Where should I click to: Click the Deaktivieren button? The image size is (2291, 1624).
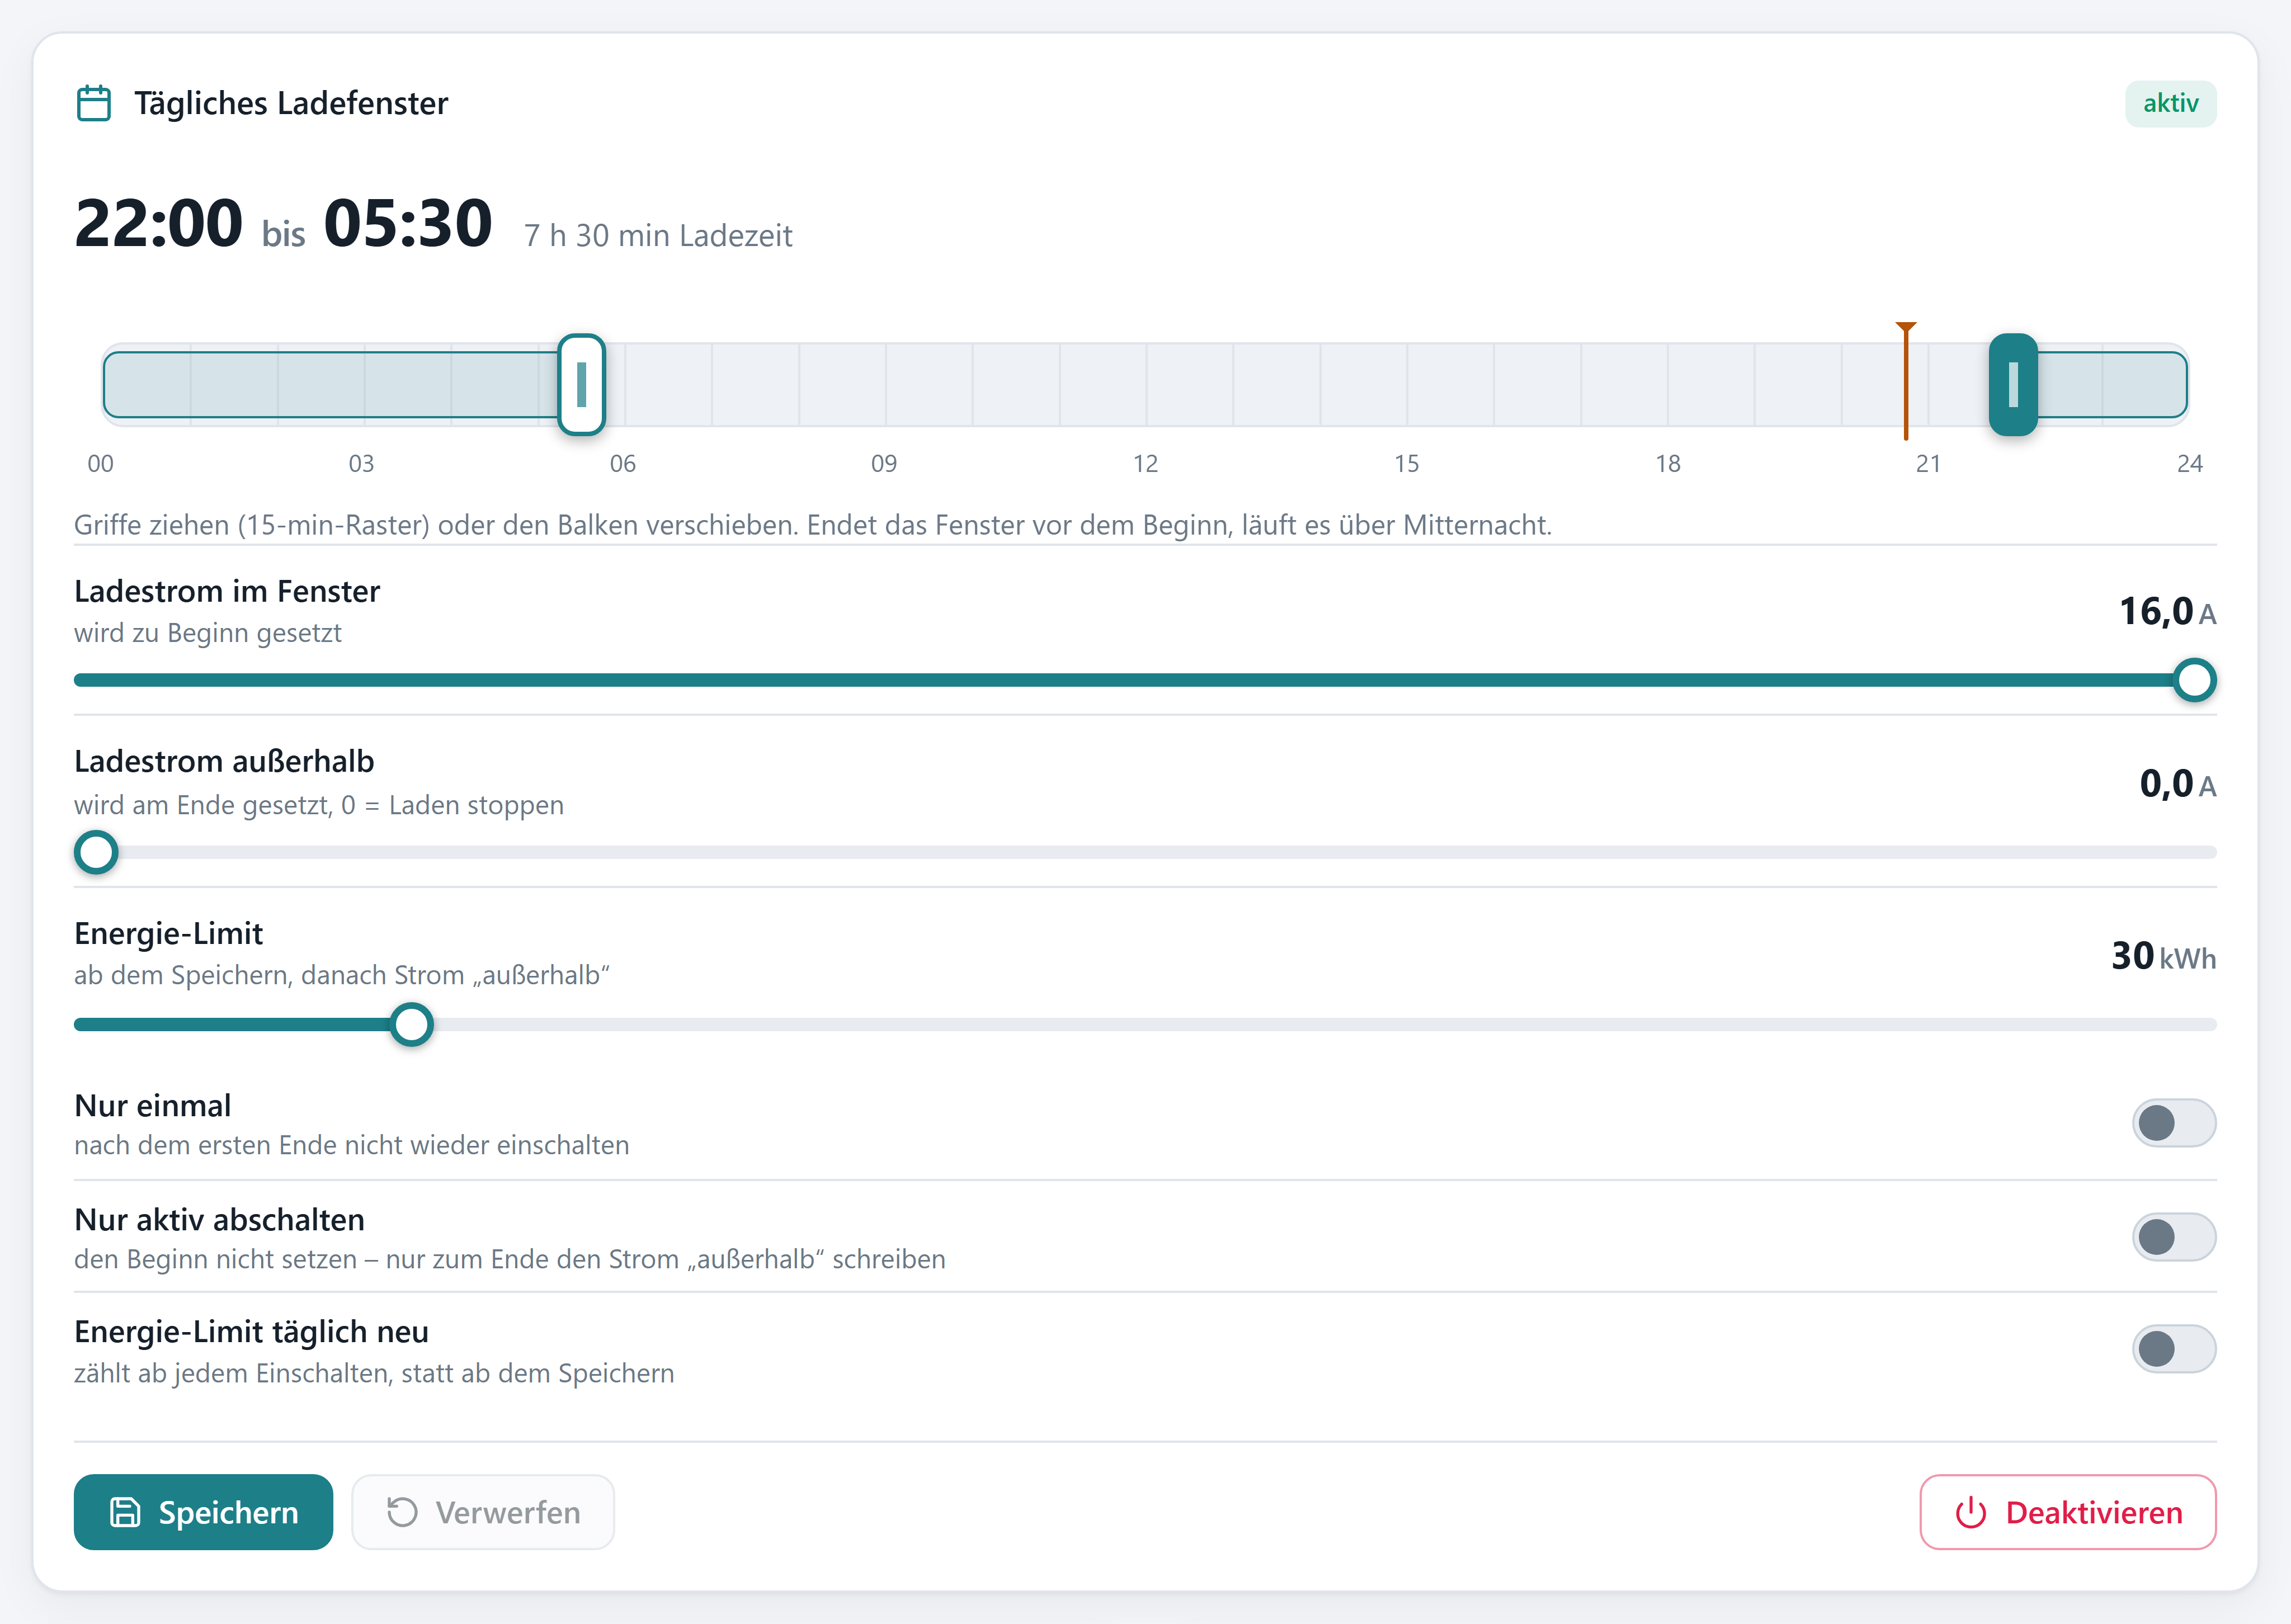pos(2068,1512)
